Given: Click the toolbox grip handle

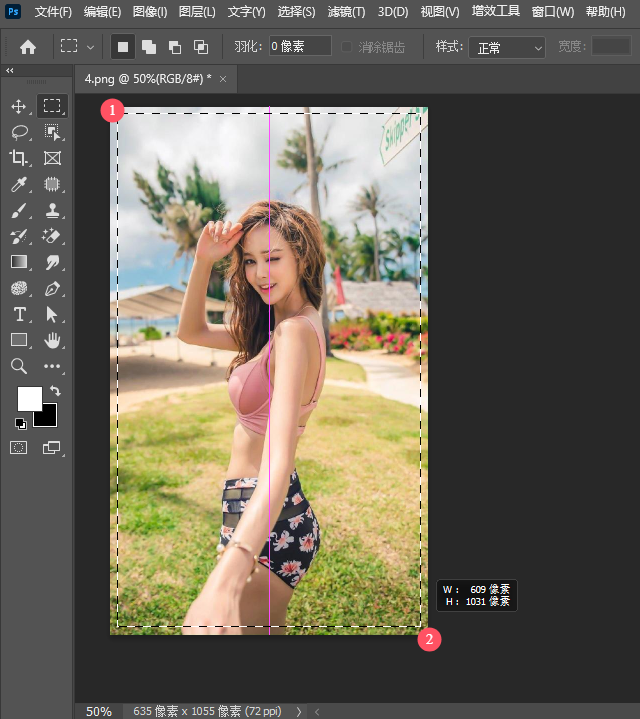Looking at the screenshot, I should [x=36, y=82].
